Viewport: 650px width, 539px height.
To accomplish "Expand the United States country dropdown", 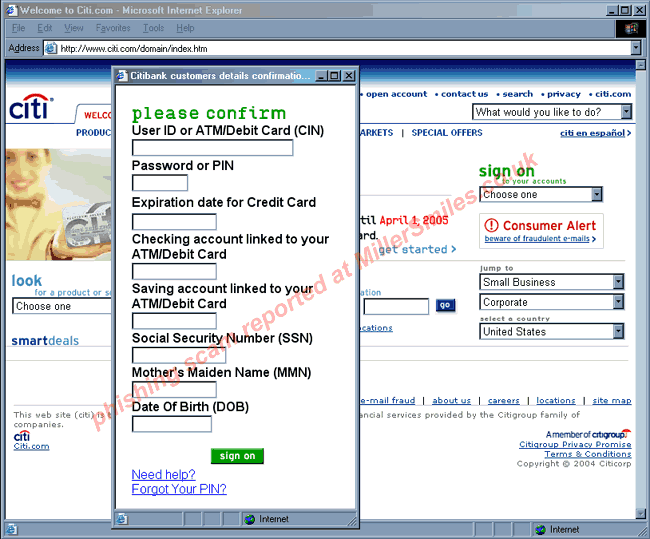I will pyautogui.click(x=618, y=332).
